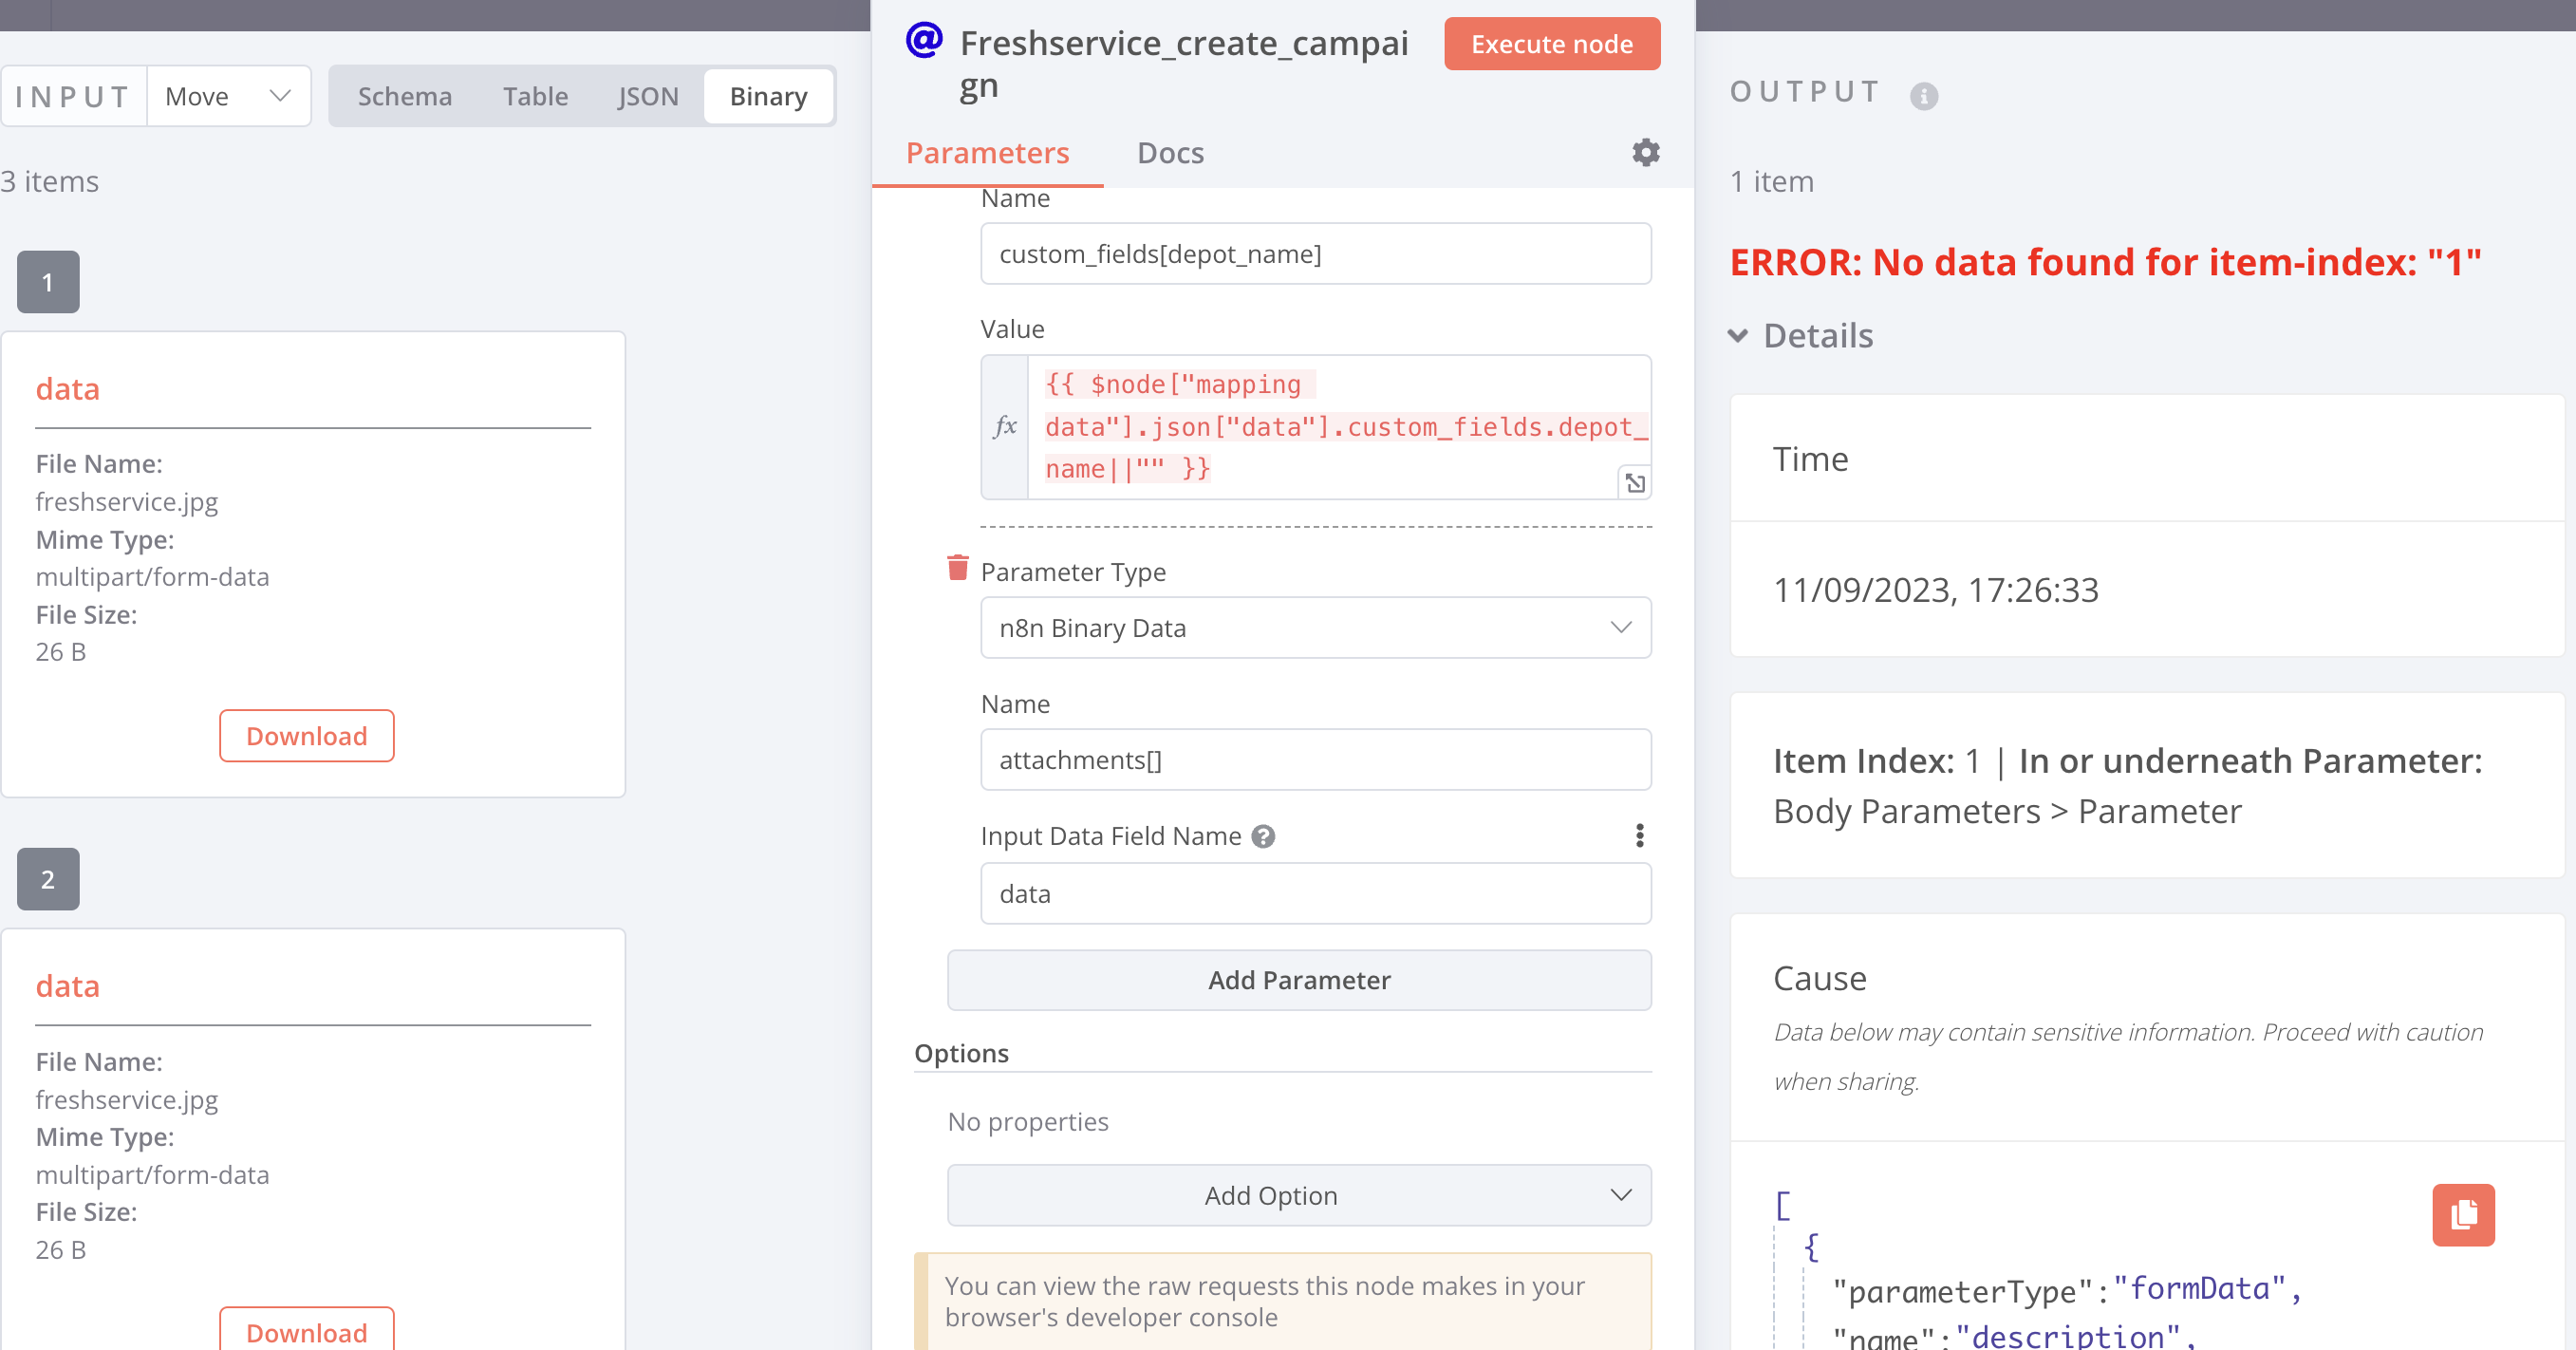Download the first item's freshservice.jpg
Image resolution: width=2576 pixels, height=1350 pixels.
pyautogui.click(x=306, y=736)
